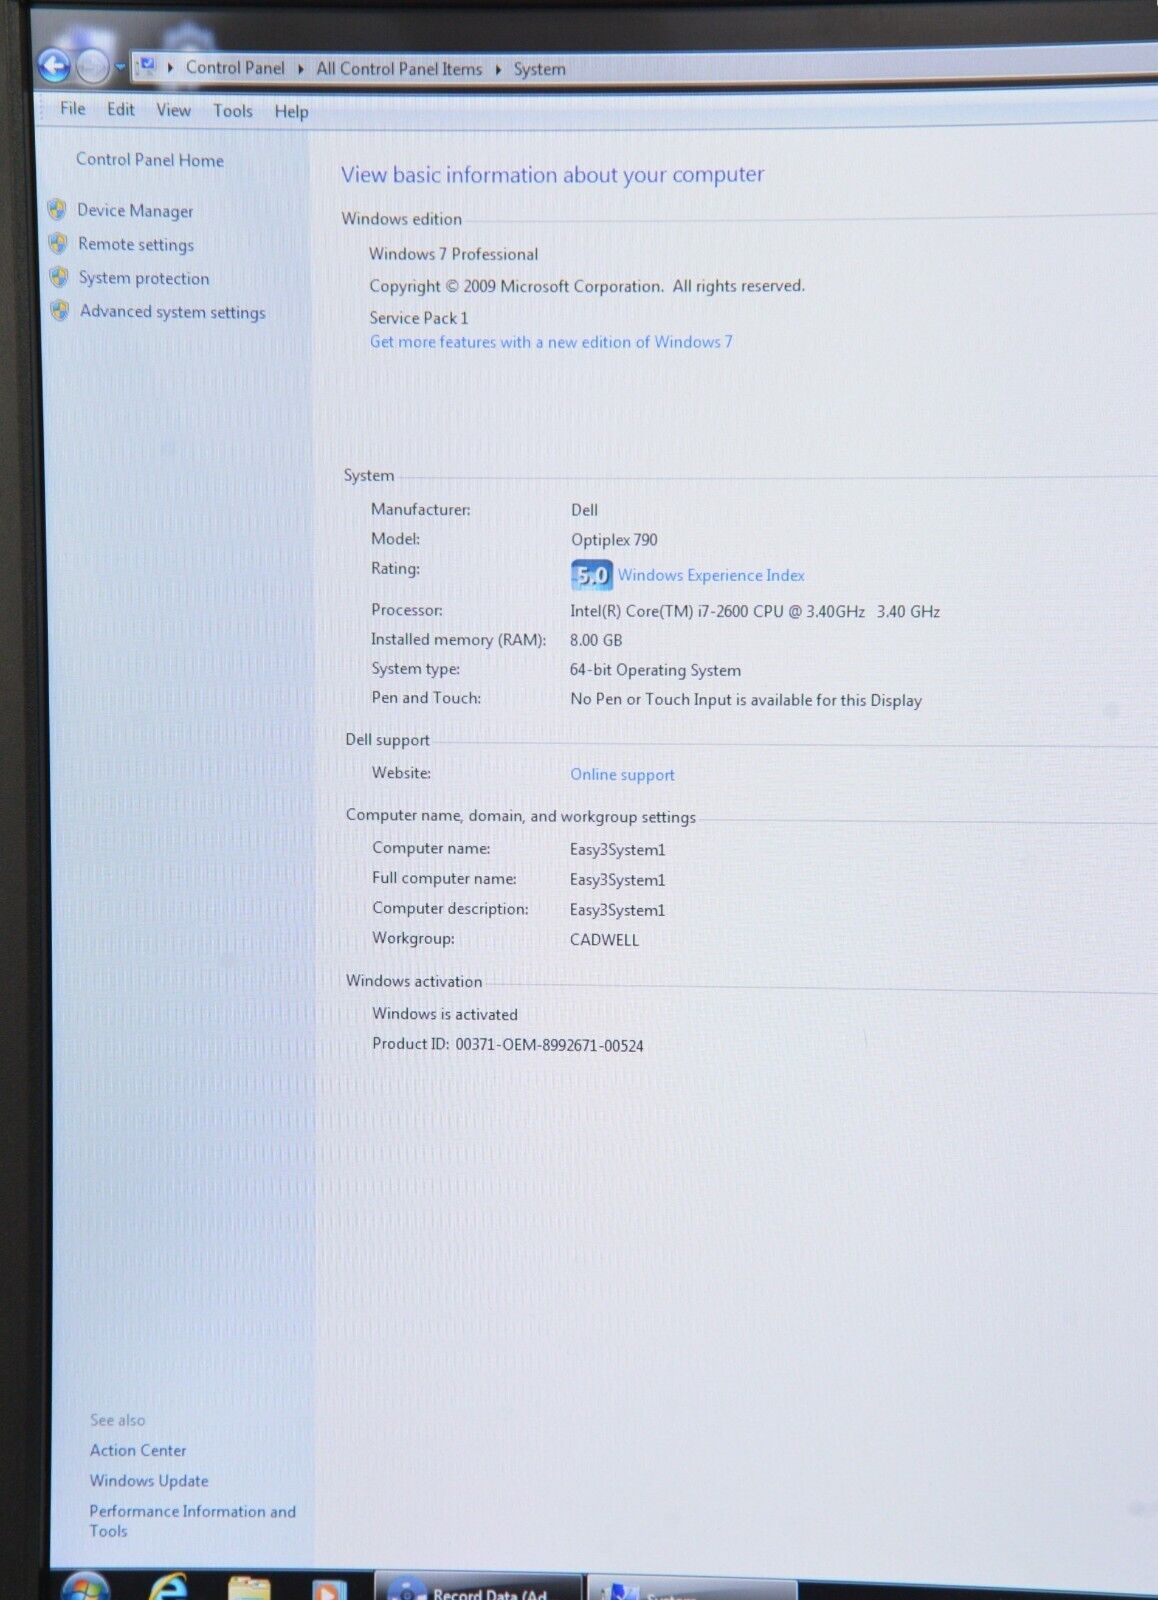Image resolution: width=1158 pixels, height=1600 pixels.
Task: Open the File menu
Action: click(73, 108)
